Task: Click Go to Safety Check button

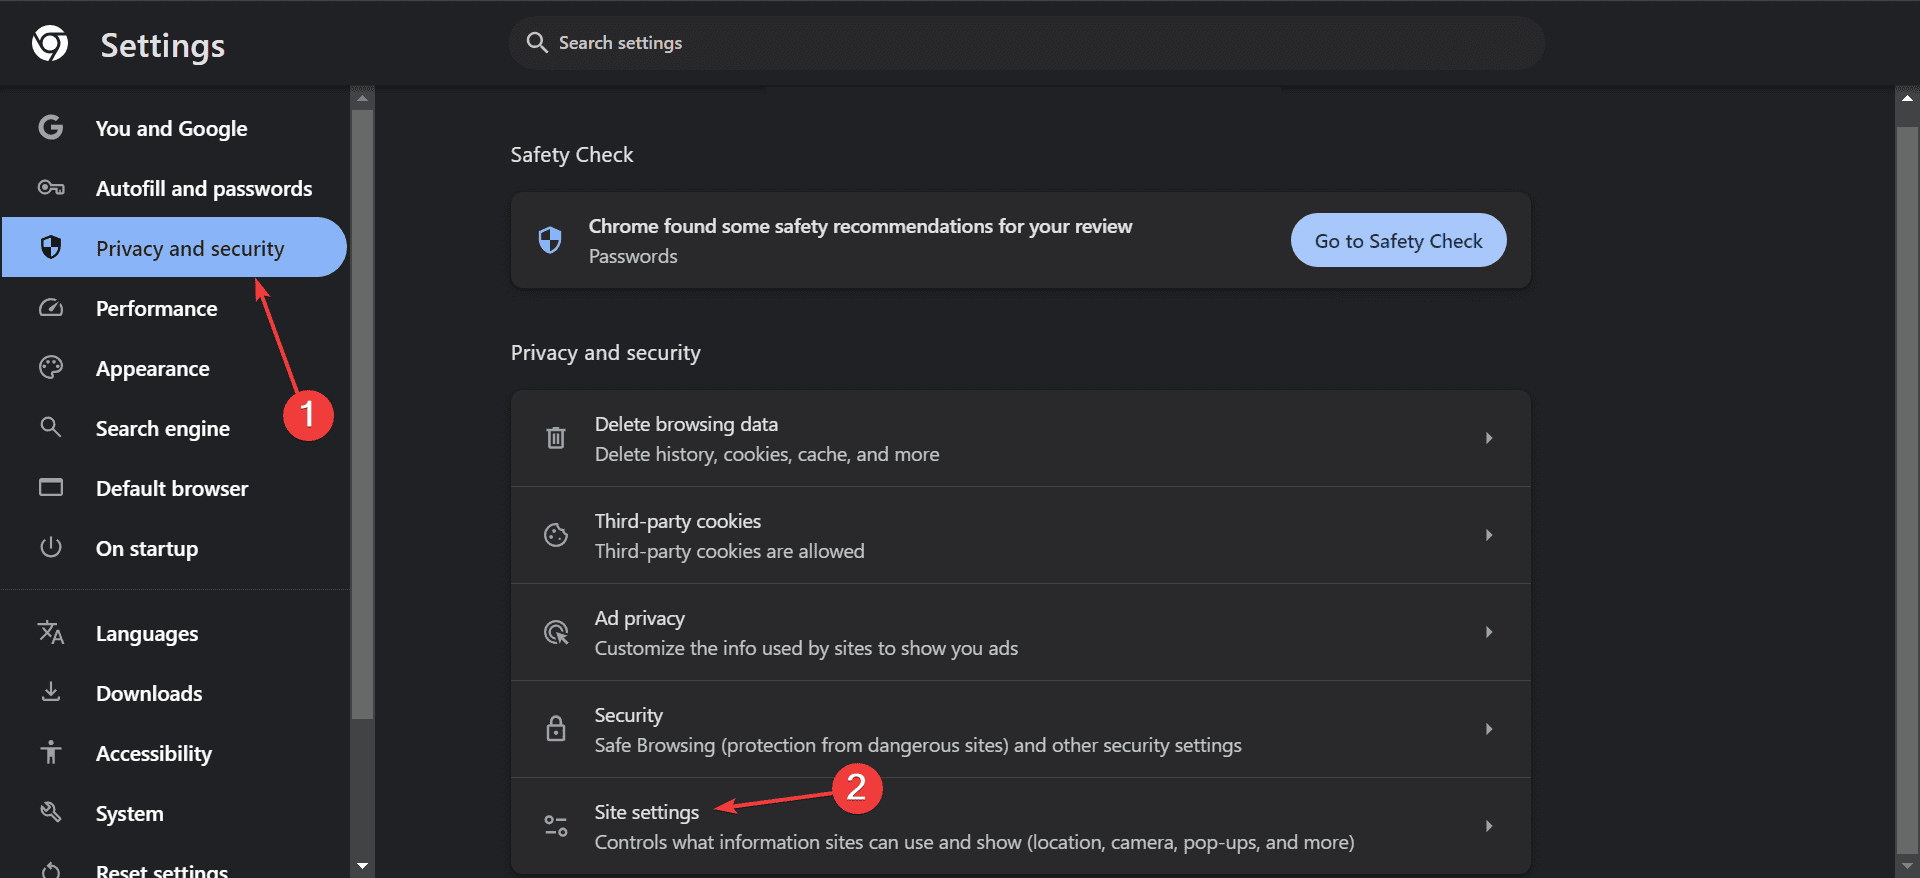Action: (x=1398, y=240)
